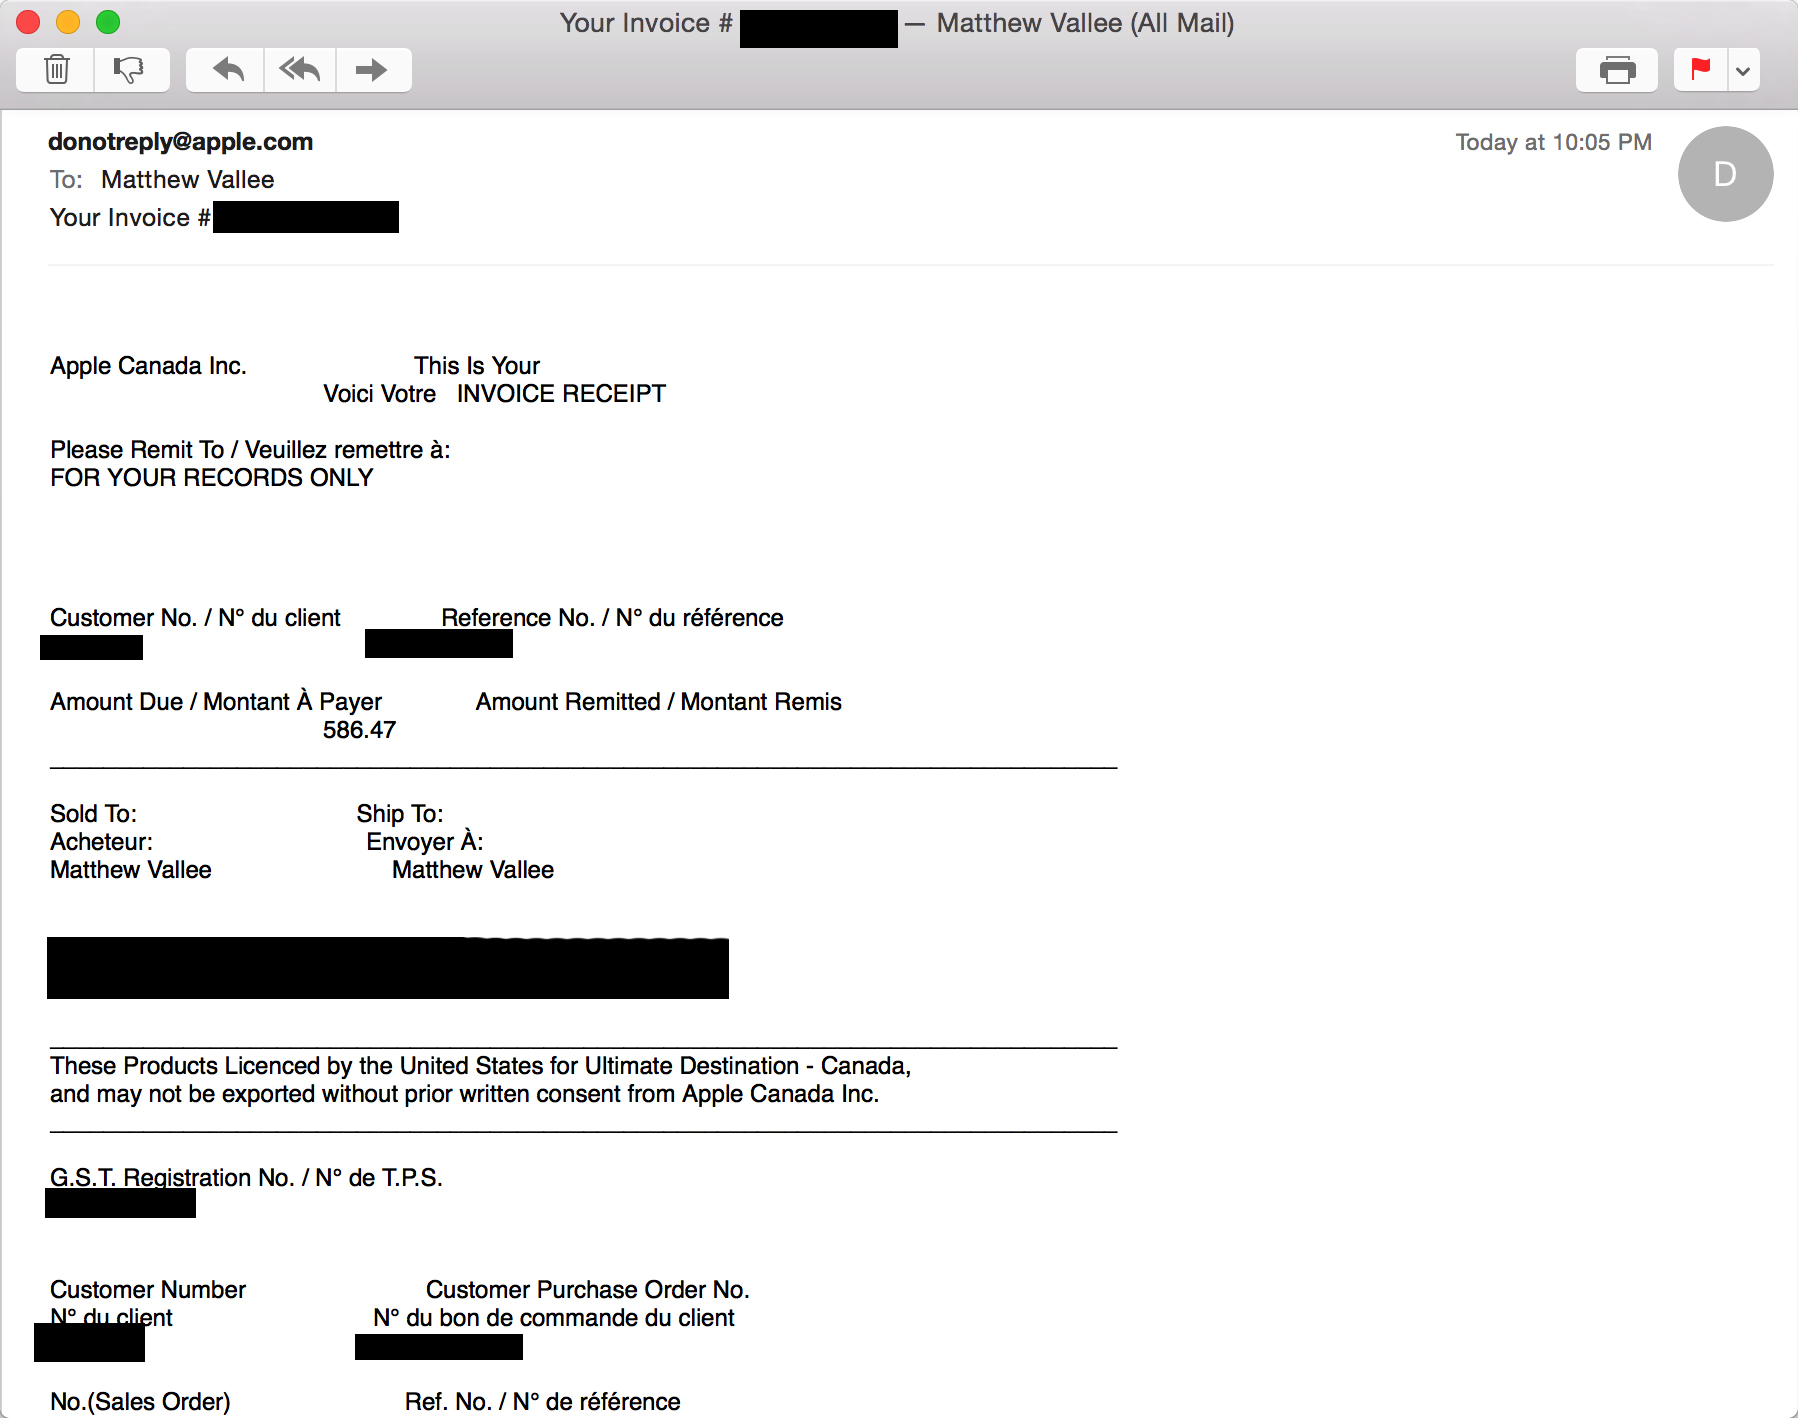Click 'No.(Sales Order)' label

(x=140, y=1402)
